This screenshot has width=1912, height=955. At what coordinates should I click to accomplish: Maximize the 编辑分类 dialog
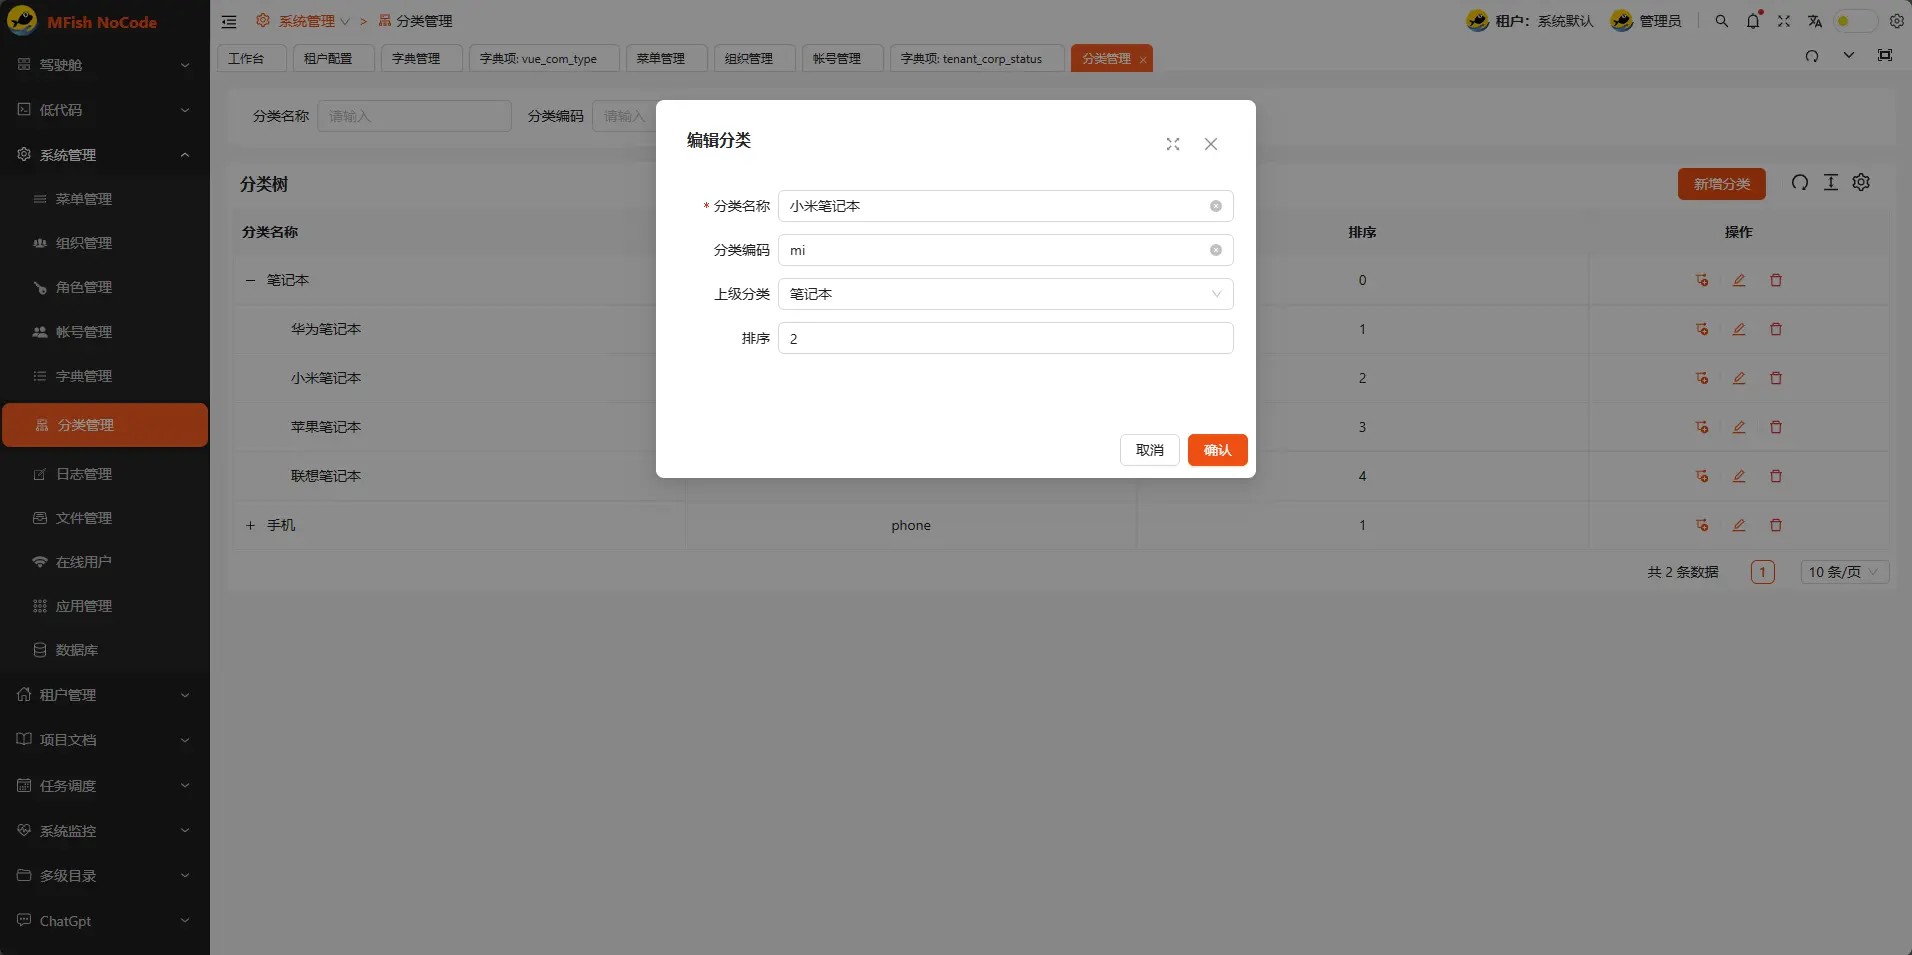point(1173,144)
